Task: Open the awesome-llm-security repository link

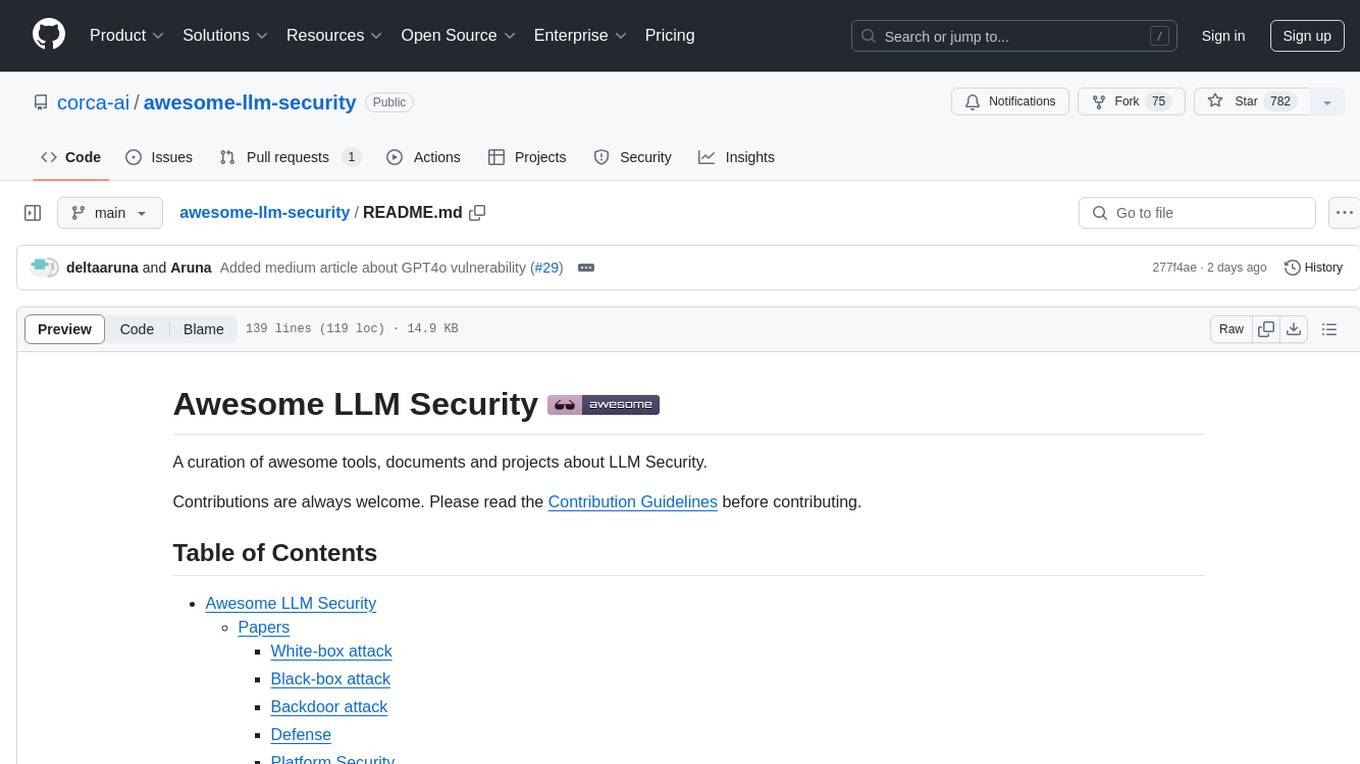Action: pos(250,102)
